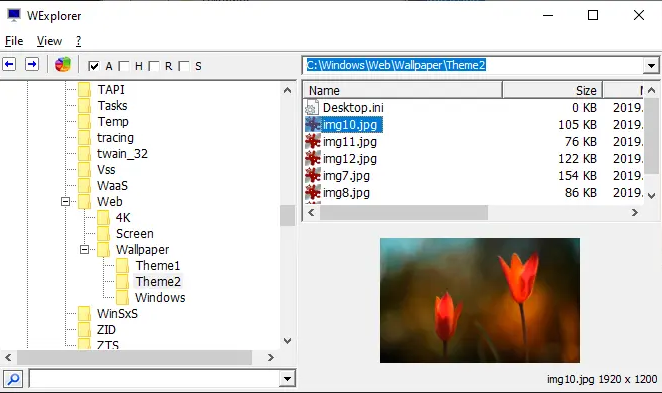Click the img11.jpg file icon

click(312, 141)
